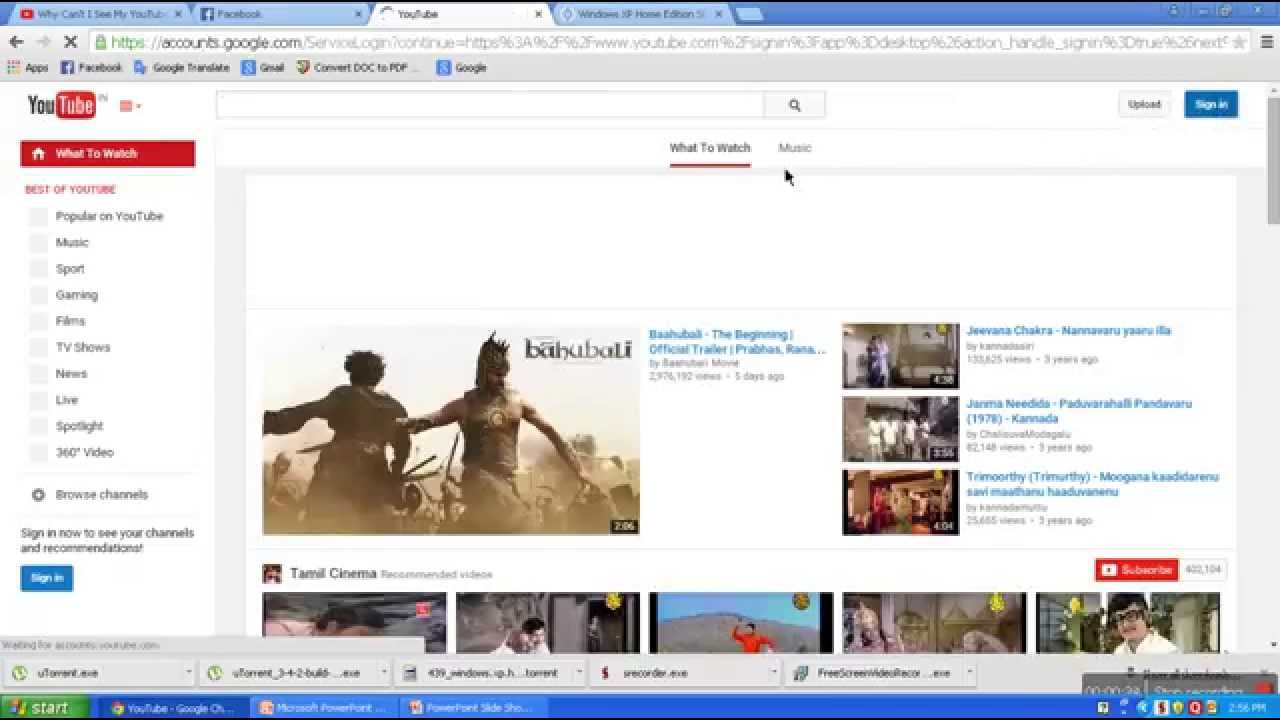Image resolution: width=1280 pixels, height=720 pixels.
Task: Open the Convert DOC to PDF bookmark
Action: point(359,68)
